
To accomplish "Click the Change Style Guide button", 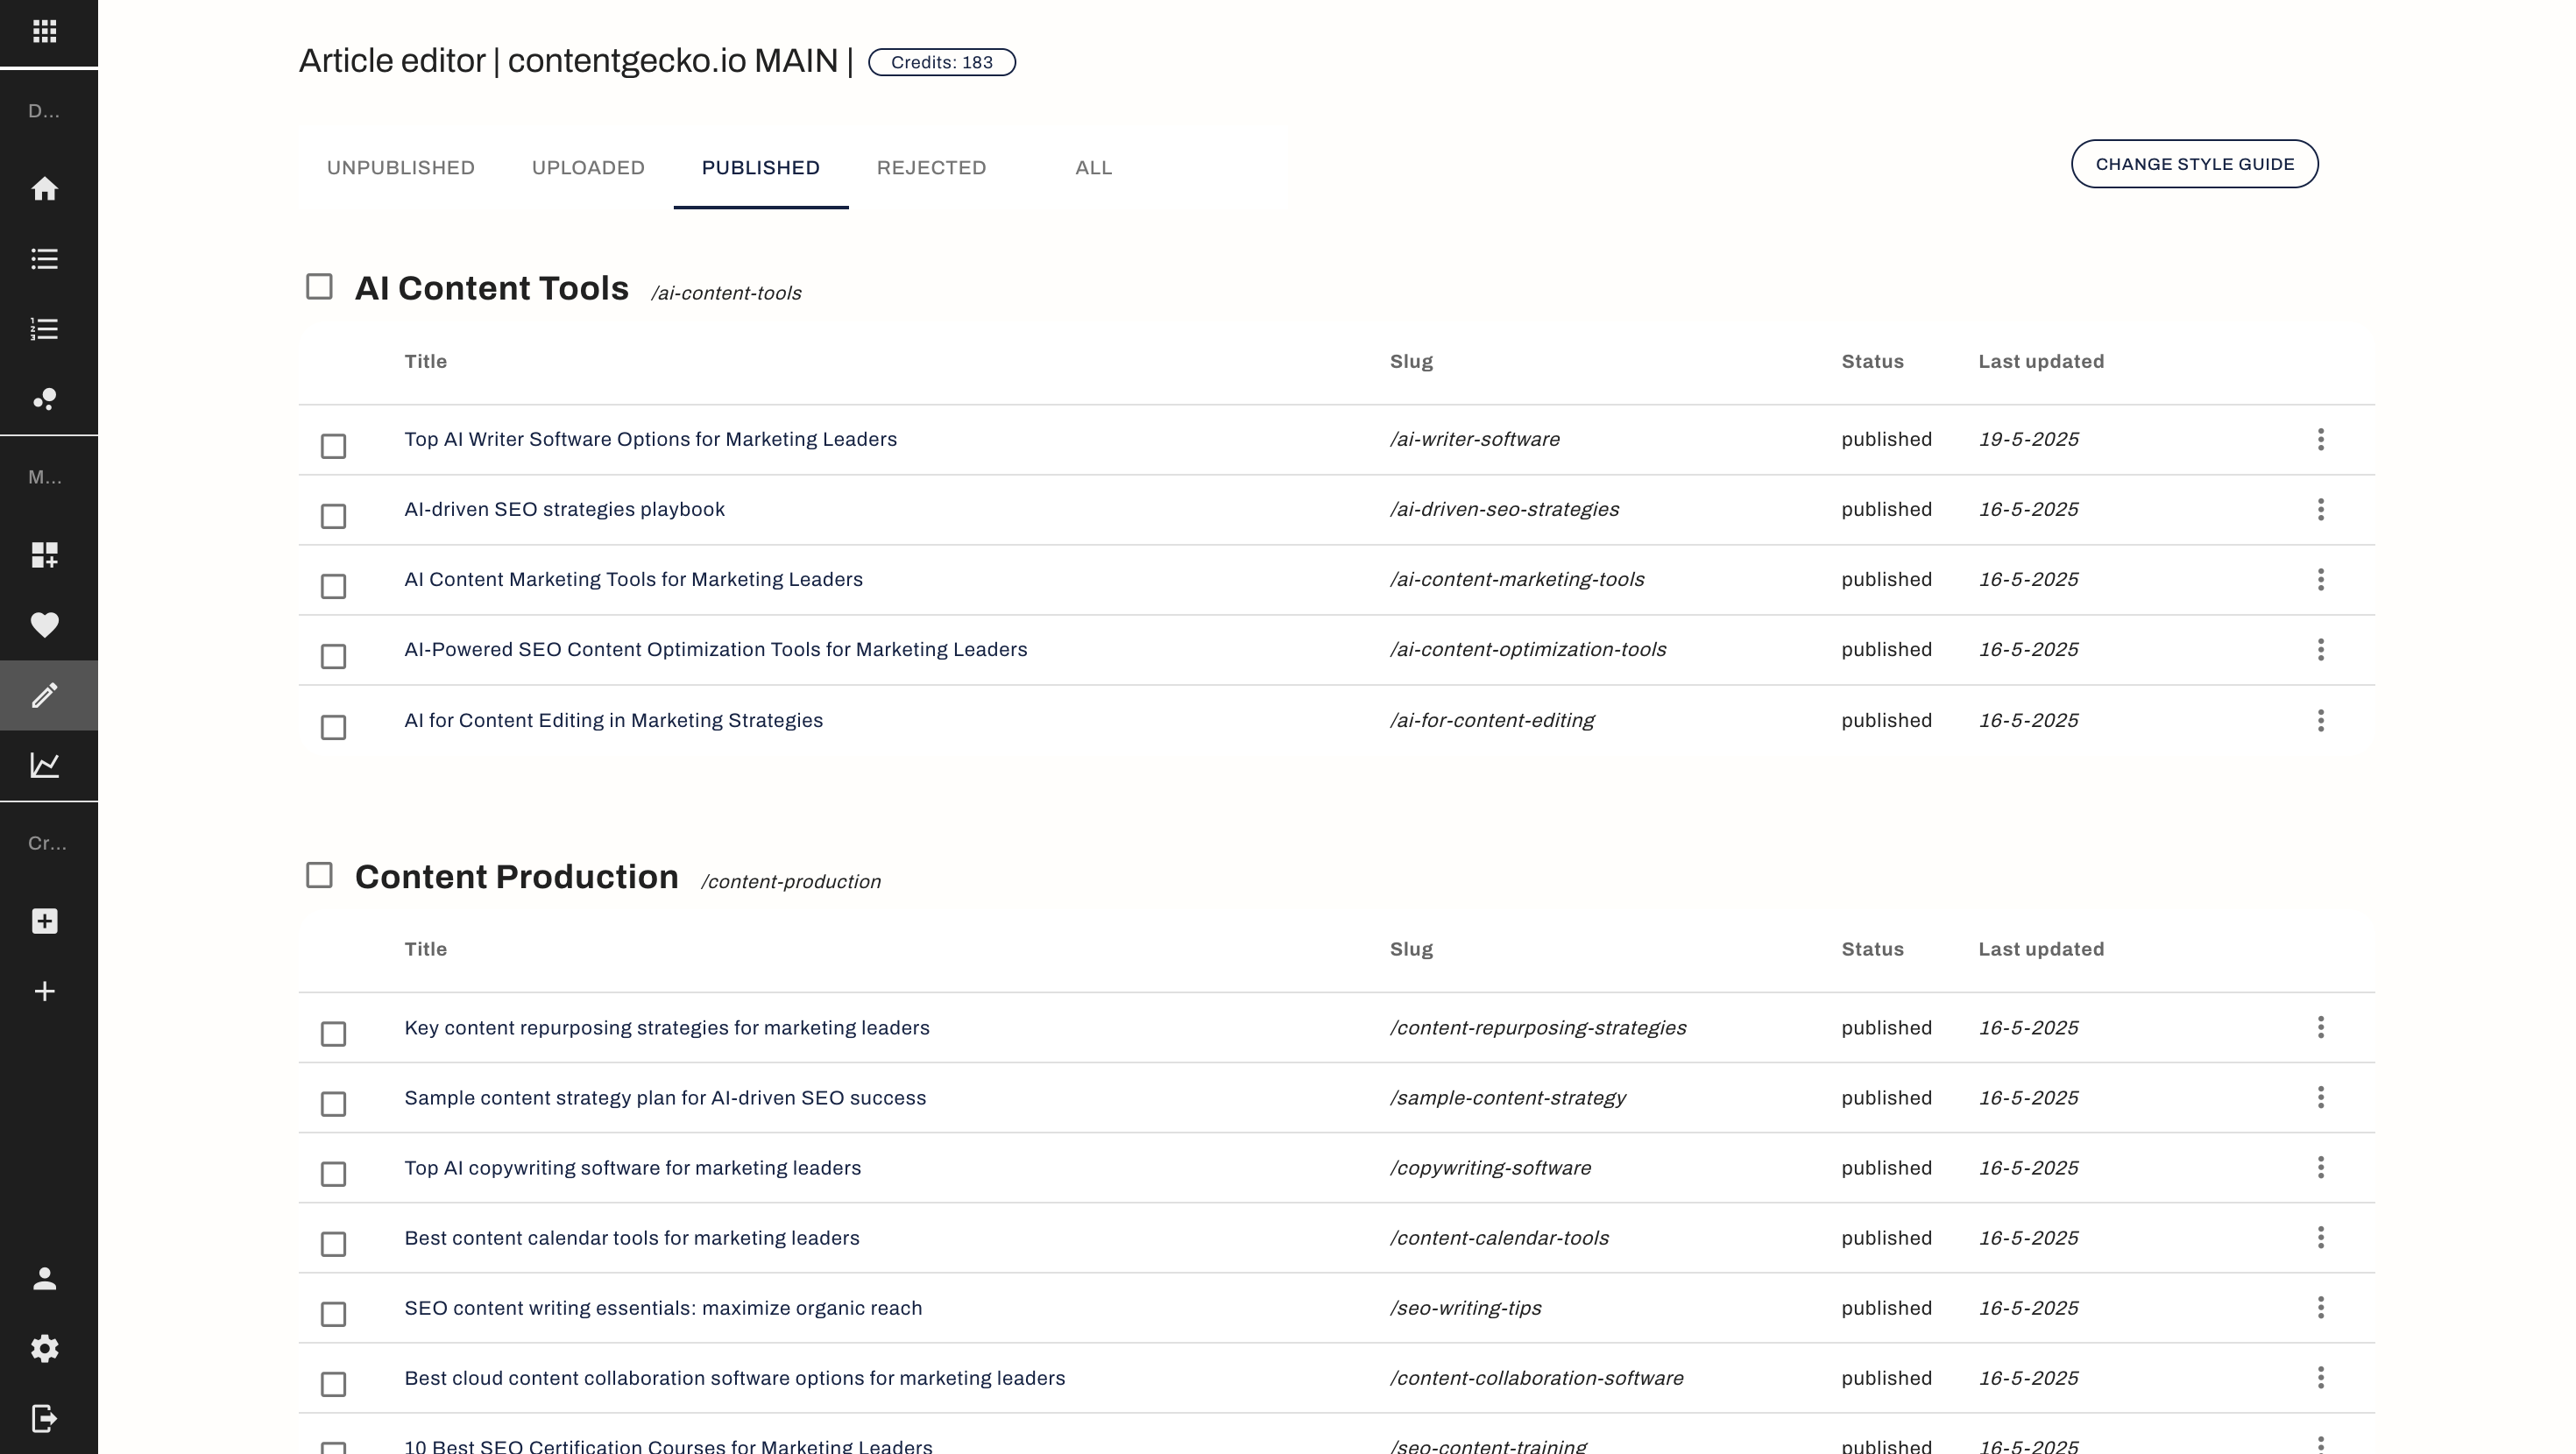I will [2194, 164].
